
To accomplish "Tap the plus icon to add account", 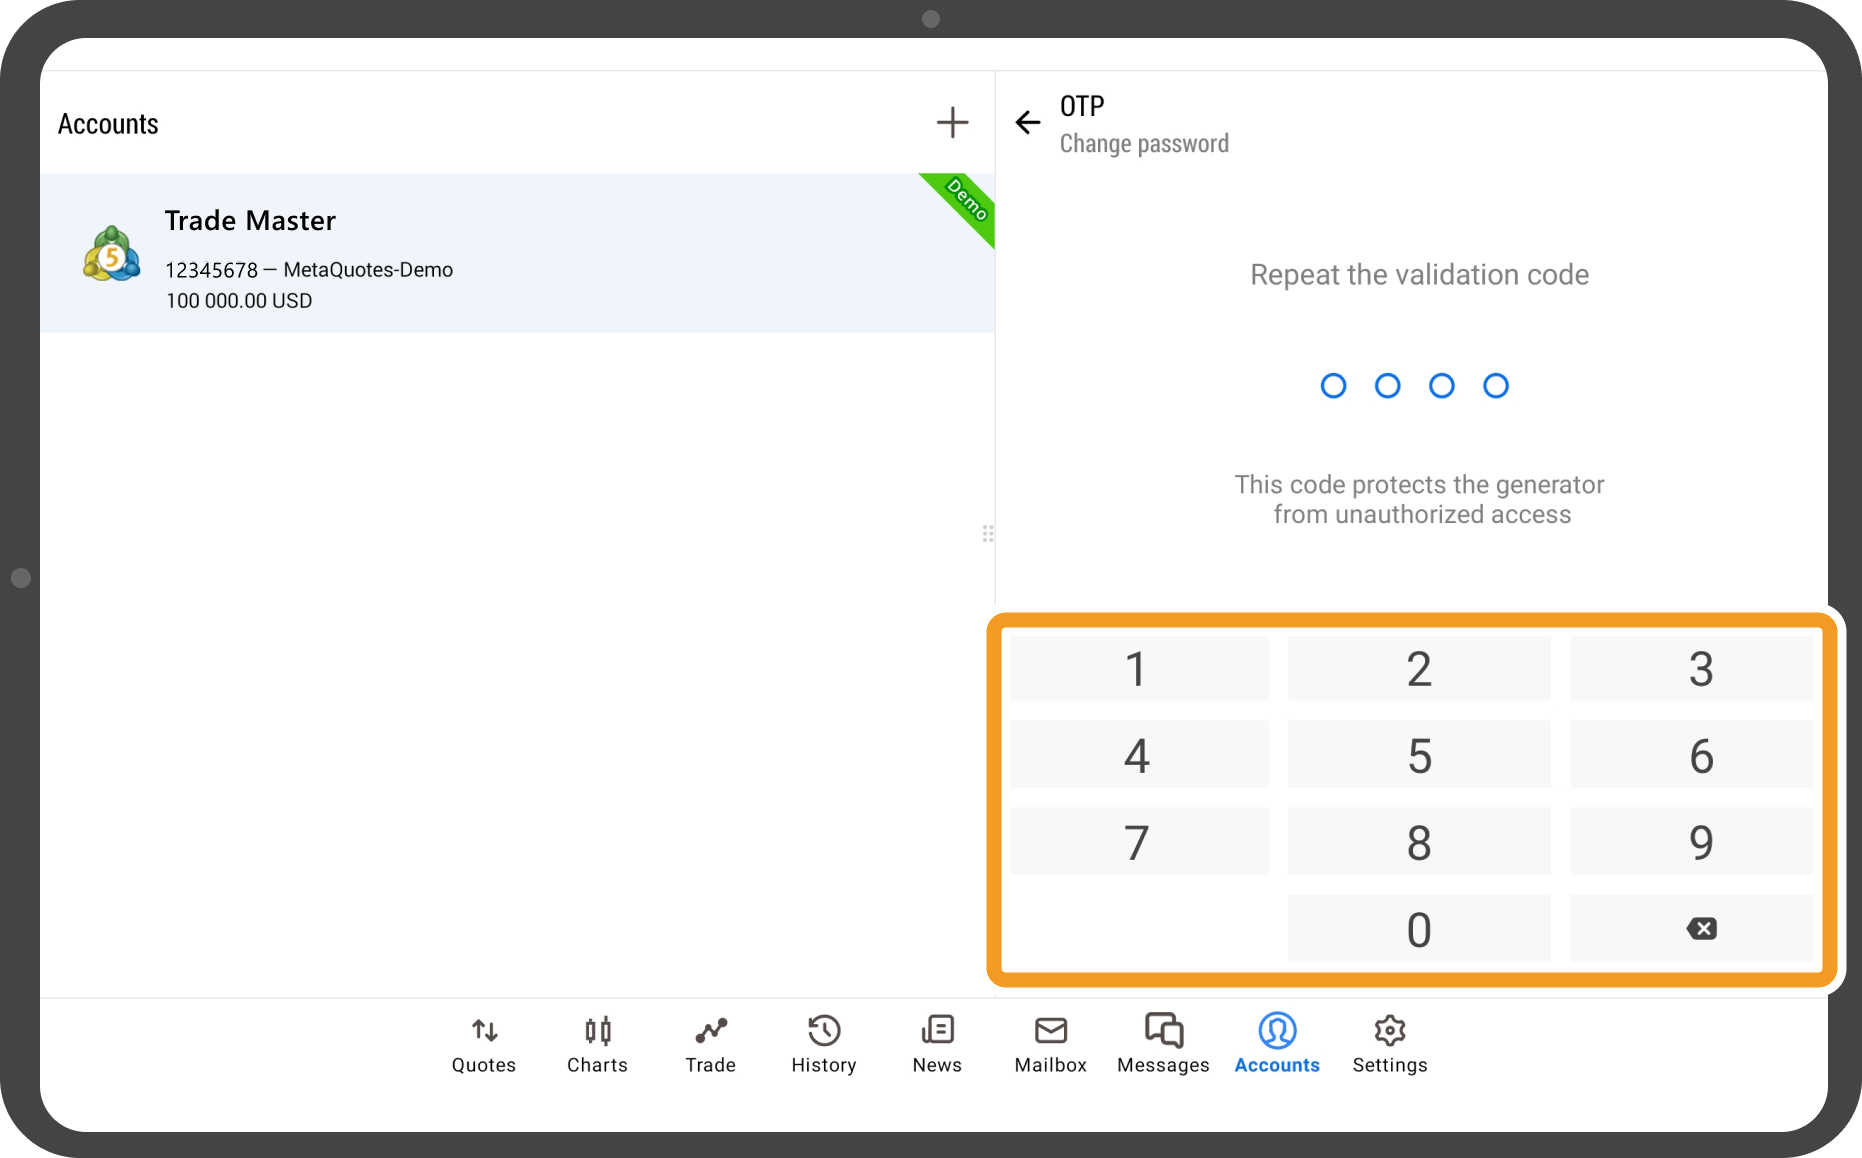I will tap(952, 123).
